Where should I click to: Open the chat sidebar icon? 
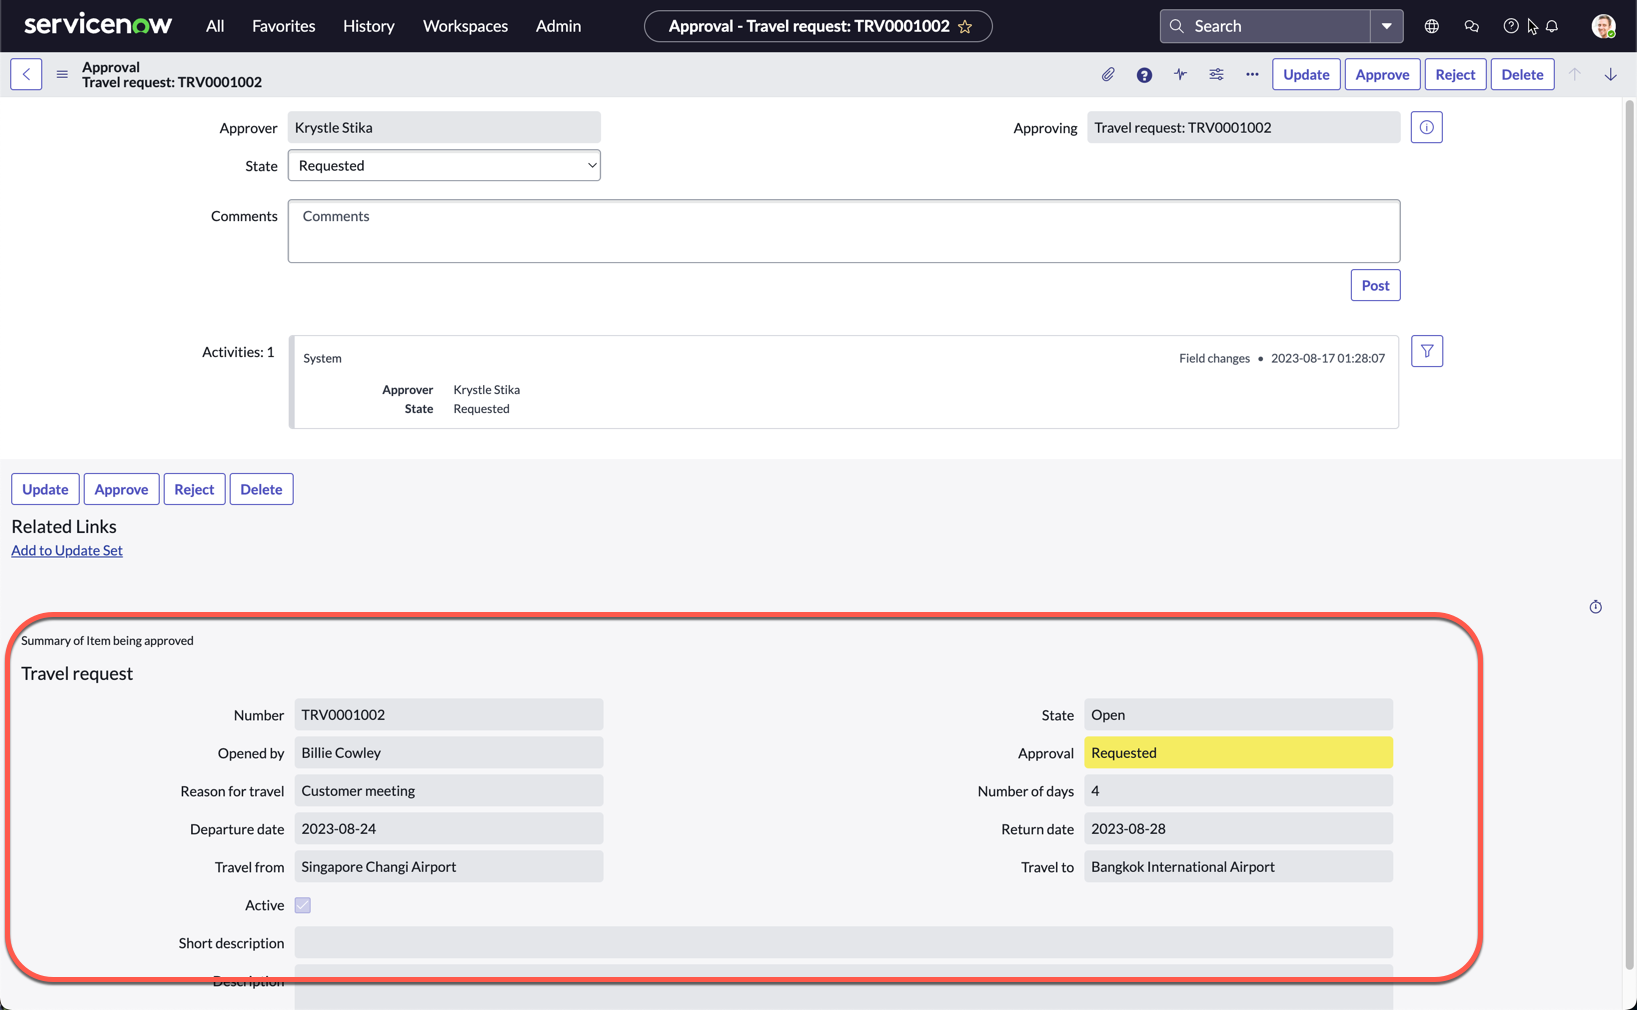click(1471, 26)
